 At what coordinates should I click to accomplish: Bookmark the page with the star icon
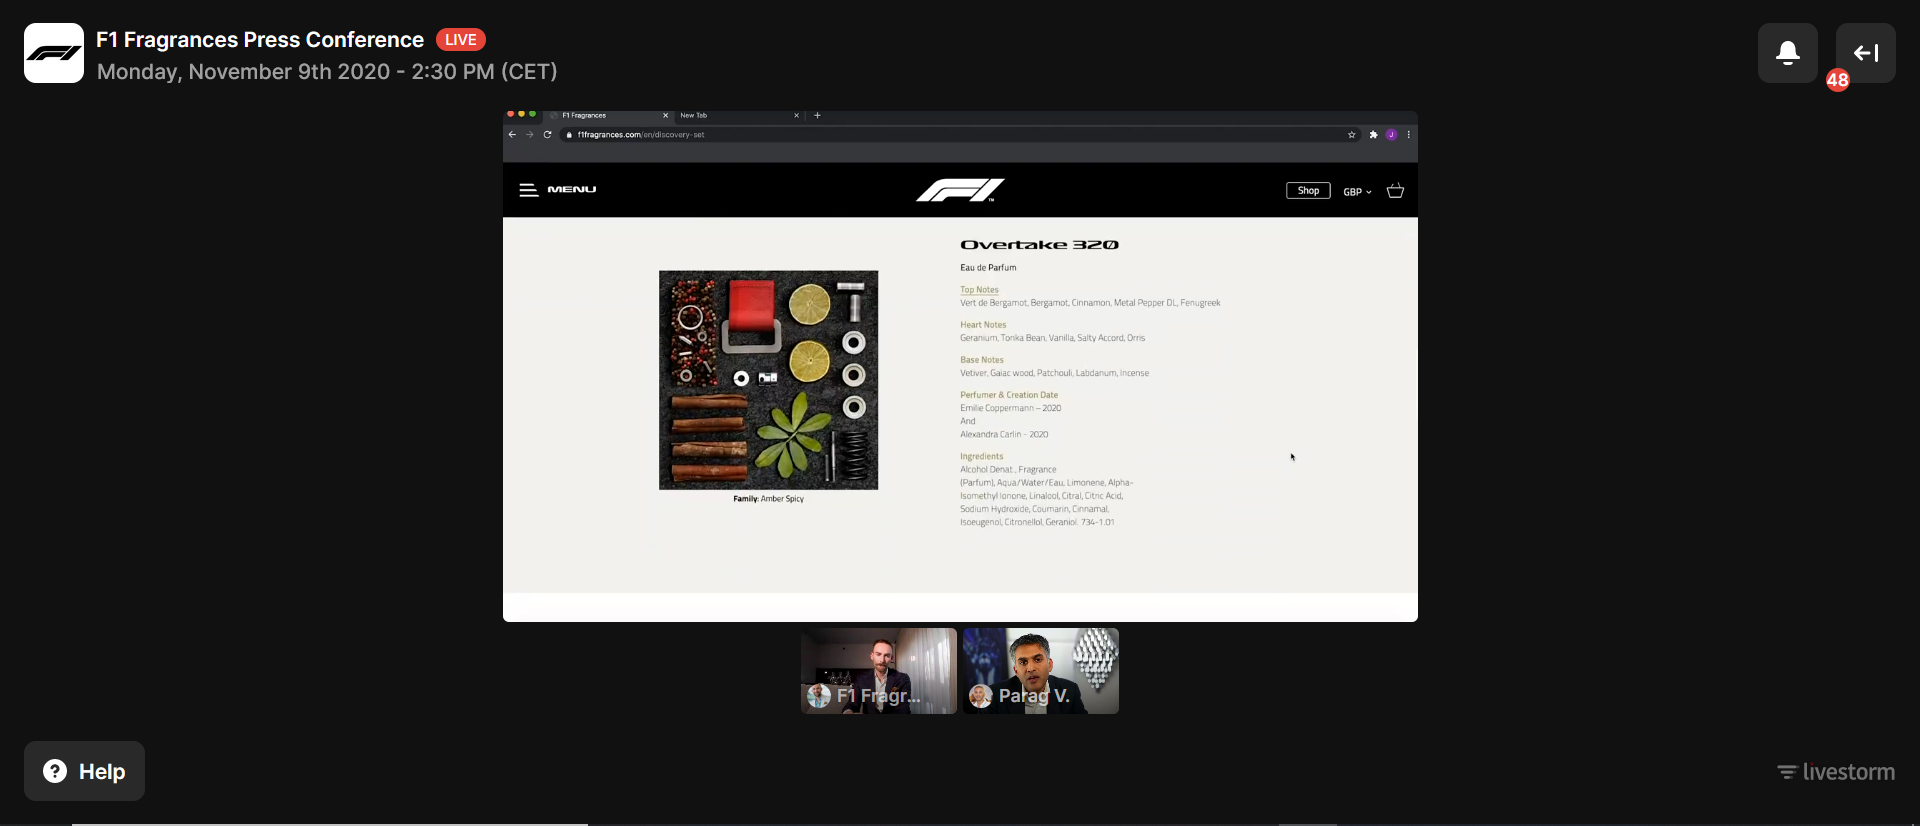point(1352,135)
